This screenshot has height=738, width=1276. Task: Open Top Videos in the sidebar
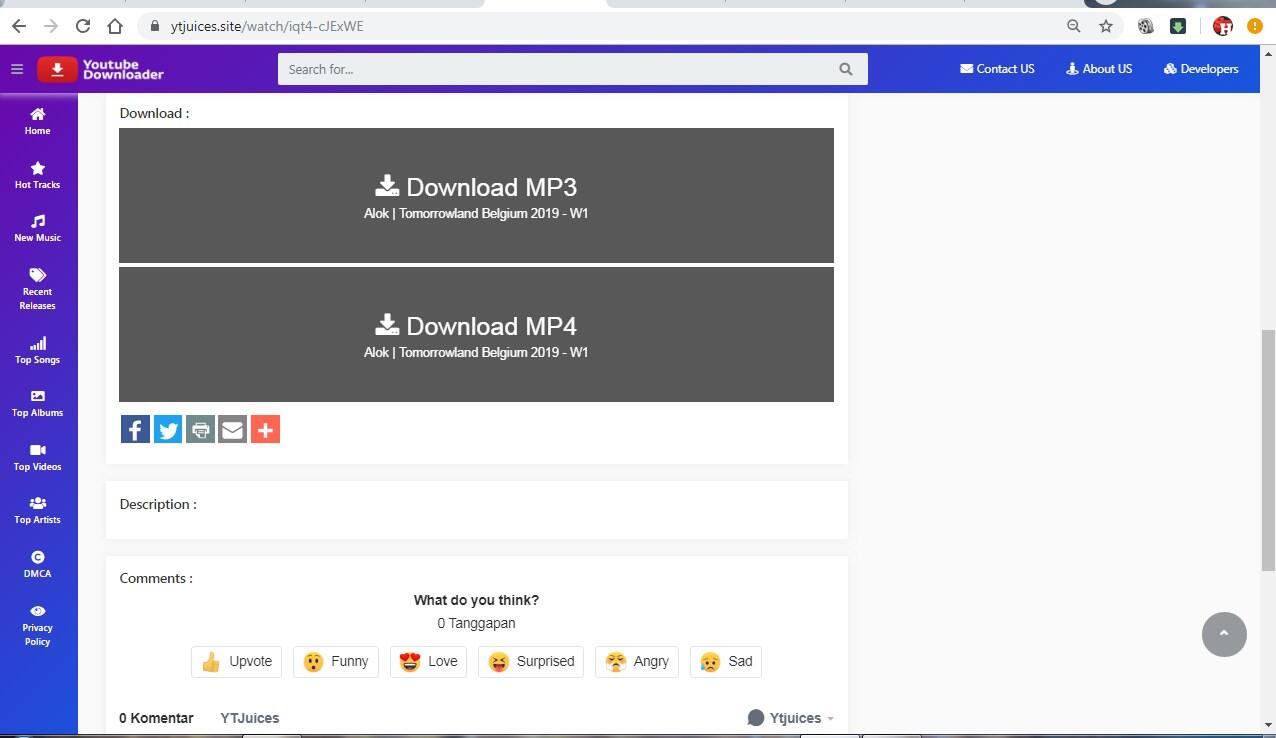coord(38,457)
